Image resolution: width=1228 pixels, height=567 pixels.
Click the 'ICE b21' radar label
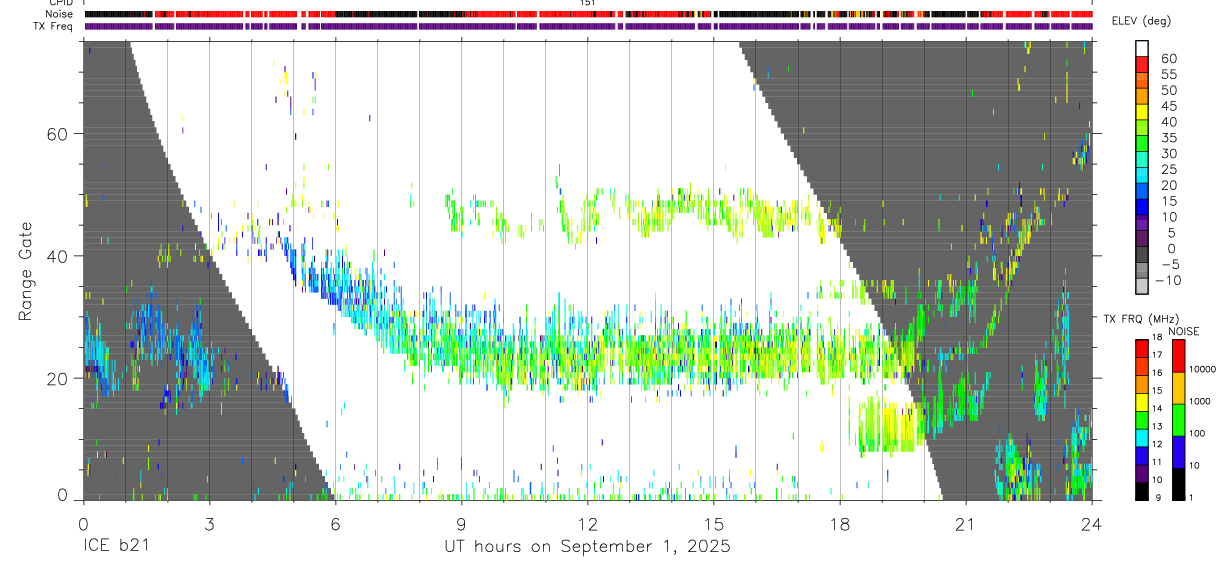click(x=117, y=547)
